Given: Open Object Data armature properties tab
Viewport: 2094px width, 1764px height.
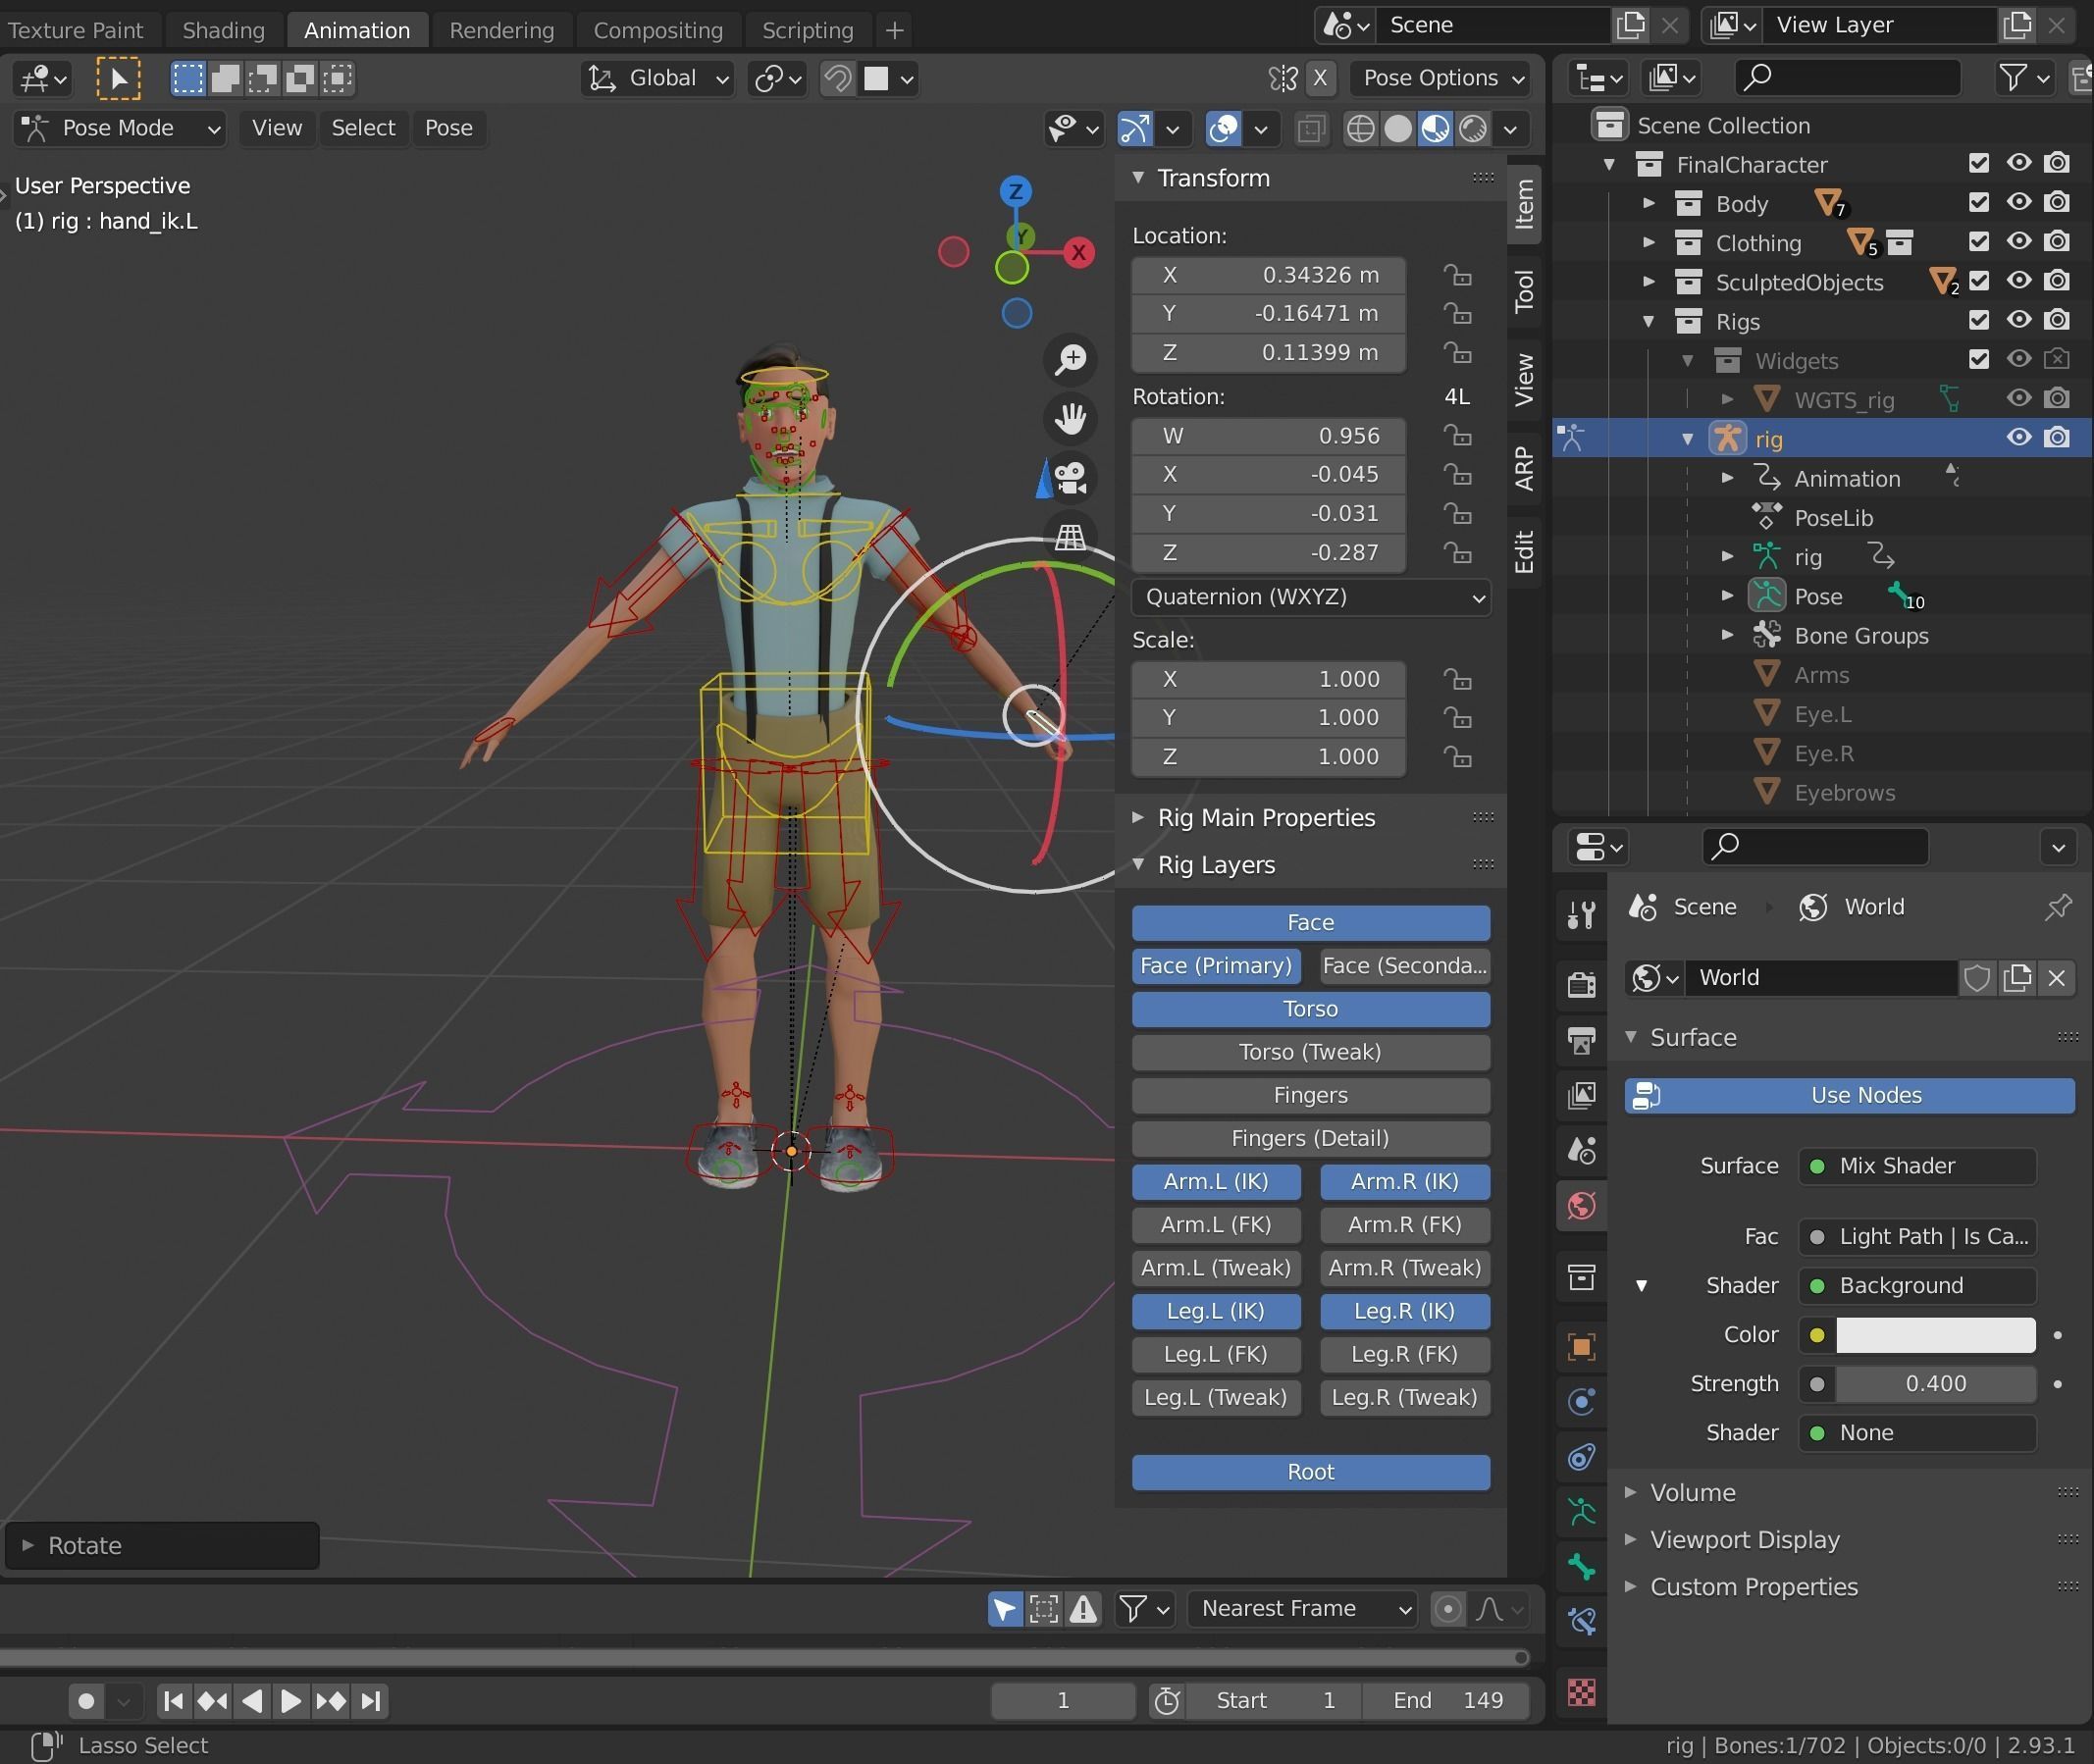Looking at the screenshot, I should coord(1581,1511).
